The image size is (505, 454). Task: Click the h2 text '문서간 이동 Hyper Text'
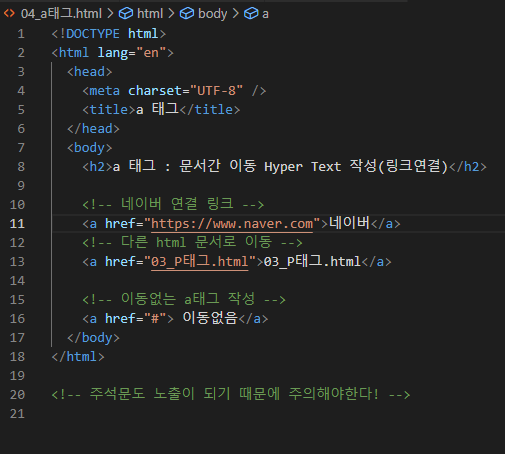[x=260, y=166]
